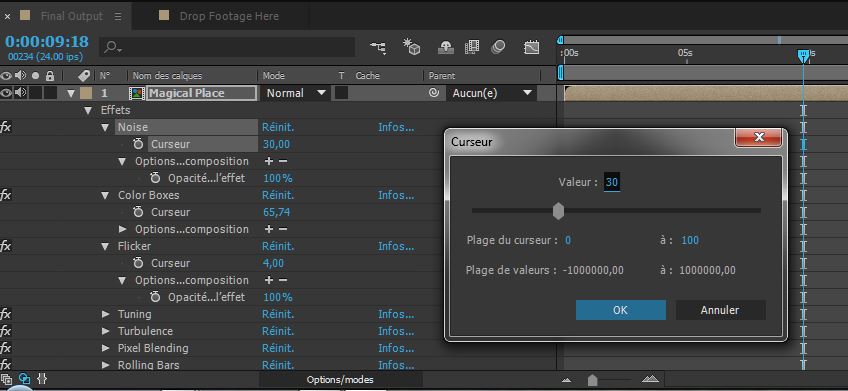Click the Curseur dialog value slider handle
Viewport: 848px width, 391px height.
559,210
